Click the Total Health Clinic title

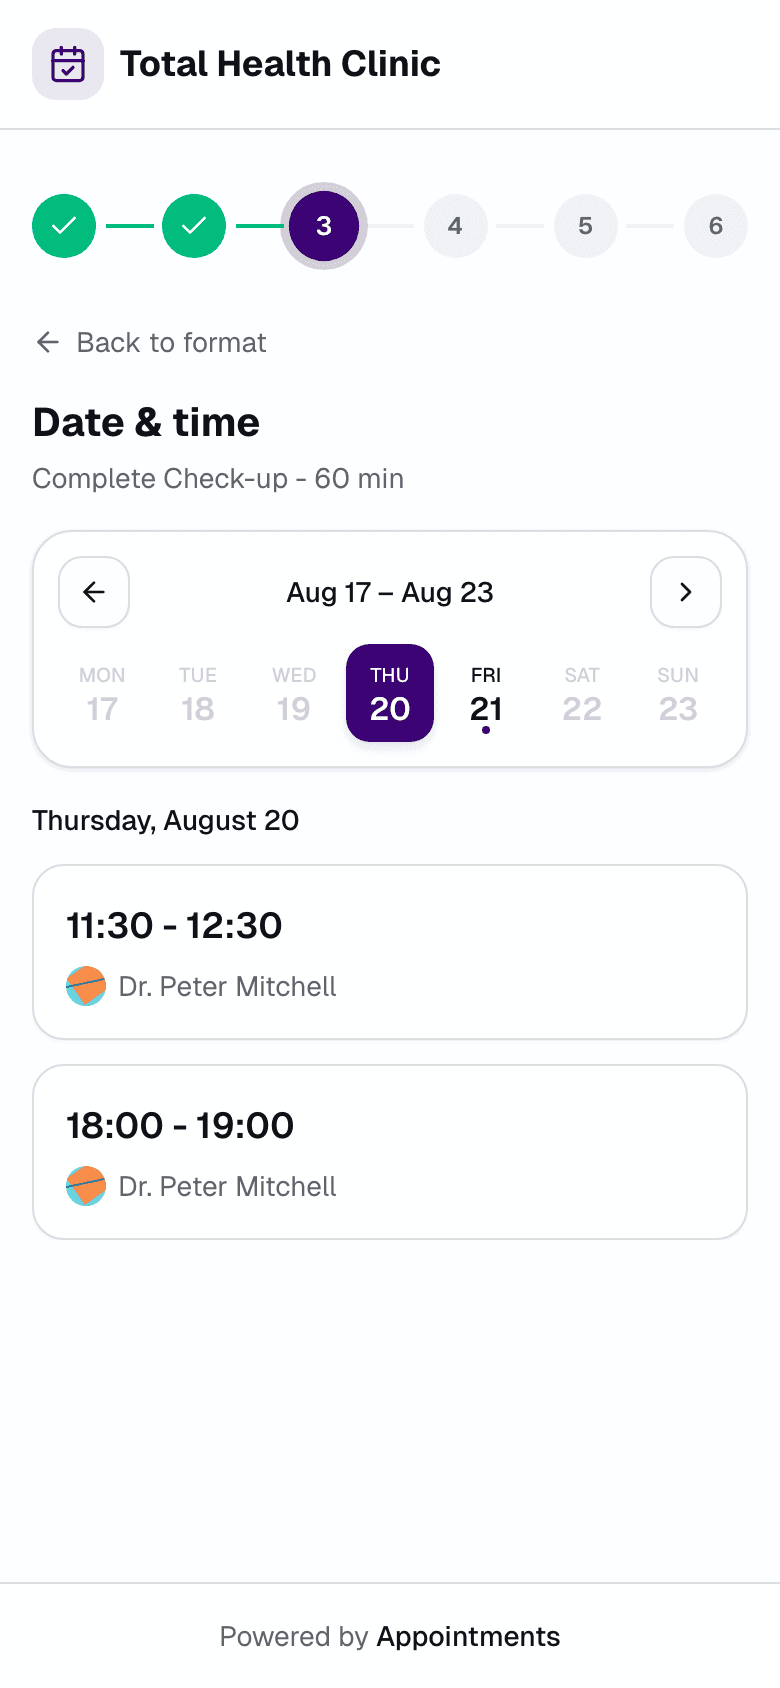pyautogui.click(x=280, y=64)
